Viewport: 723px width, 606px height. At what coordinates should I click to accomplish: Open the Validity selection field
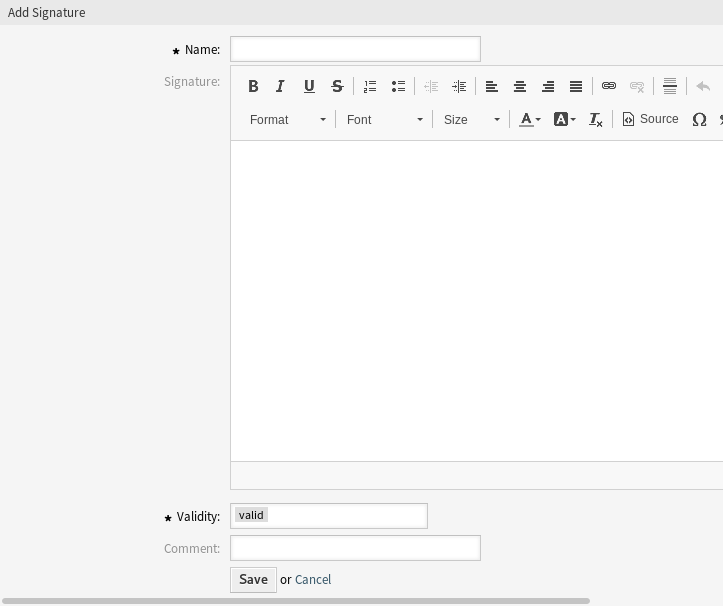[x=329, y=516]
